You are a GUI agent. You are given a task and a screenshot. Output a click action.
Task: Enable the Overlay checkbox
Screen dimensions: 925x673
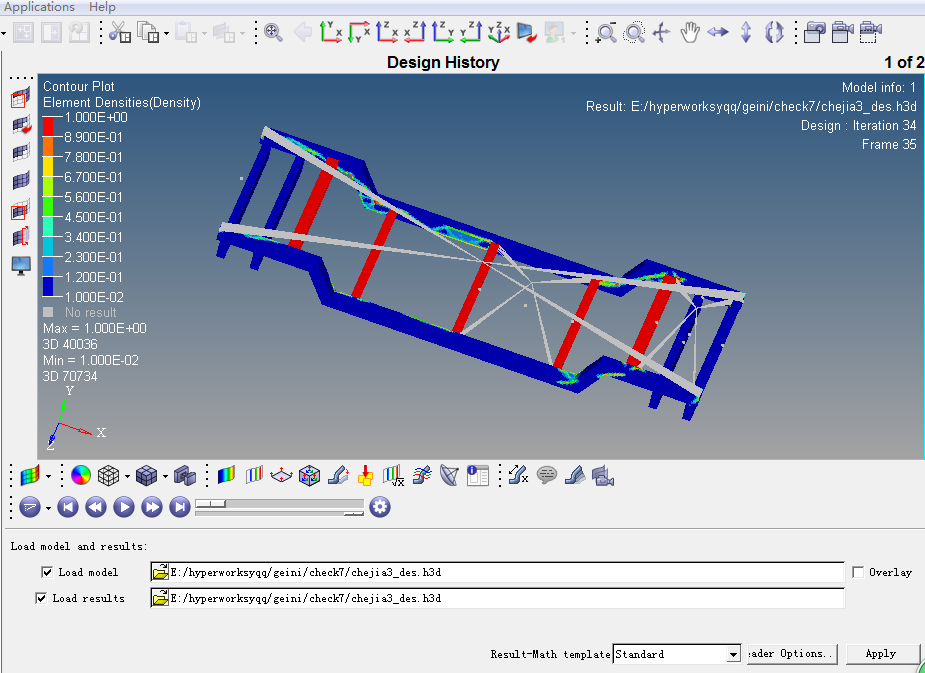coord(858,572)
